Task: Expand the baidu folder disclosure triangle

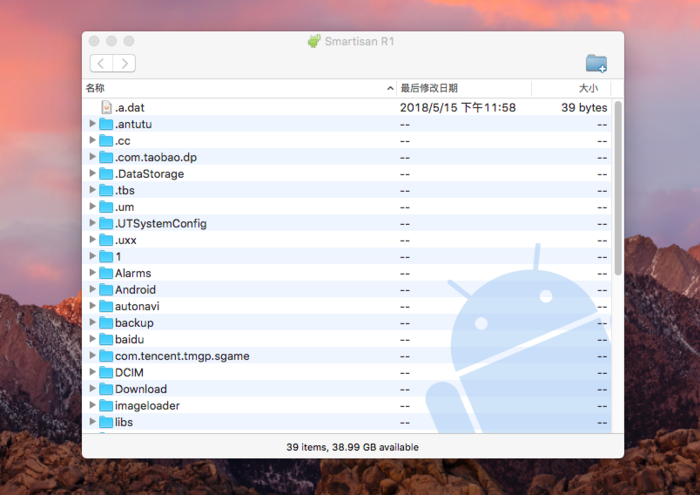Action: click(x=92, y=338)
